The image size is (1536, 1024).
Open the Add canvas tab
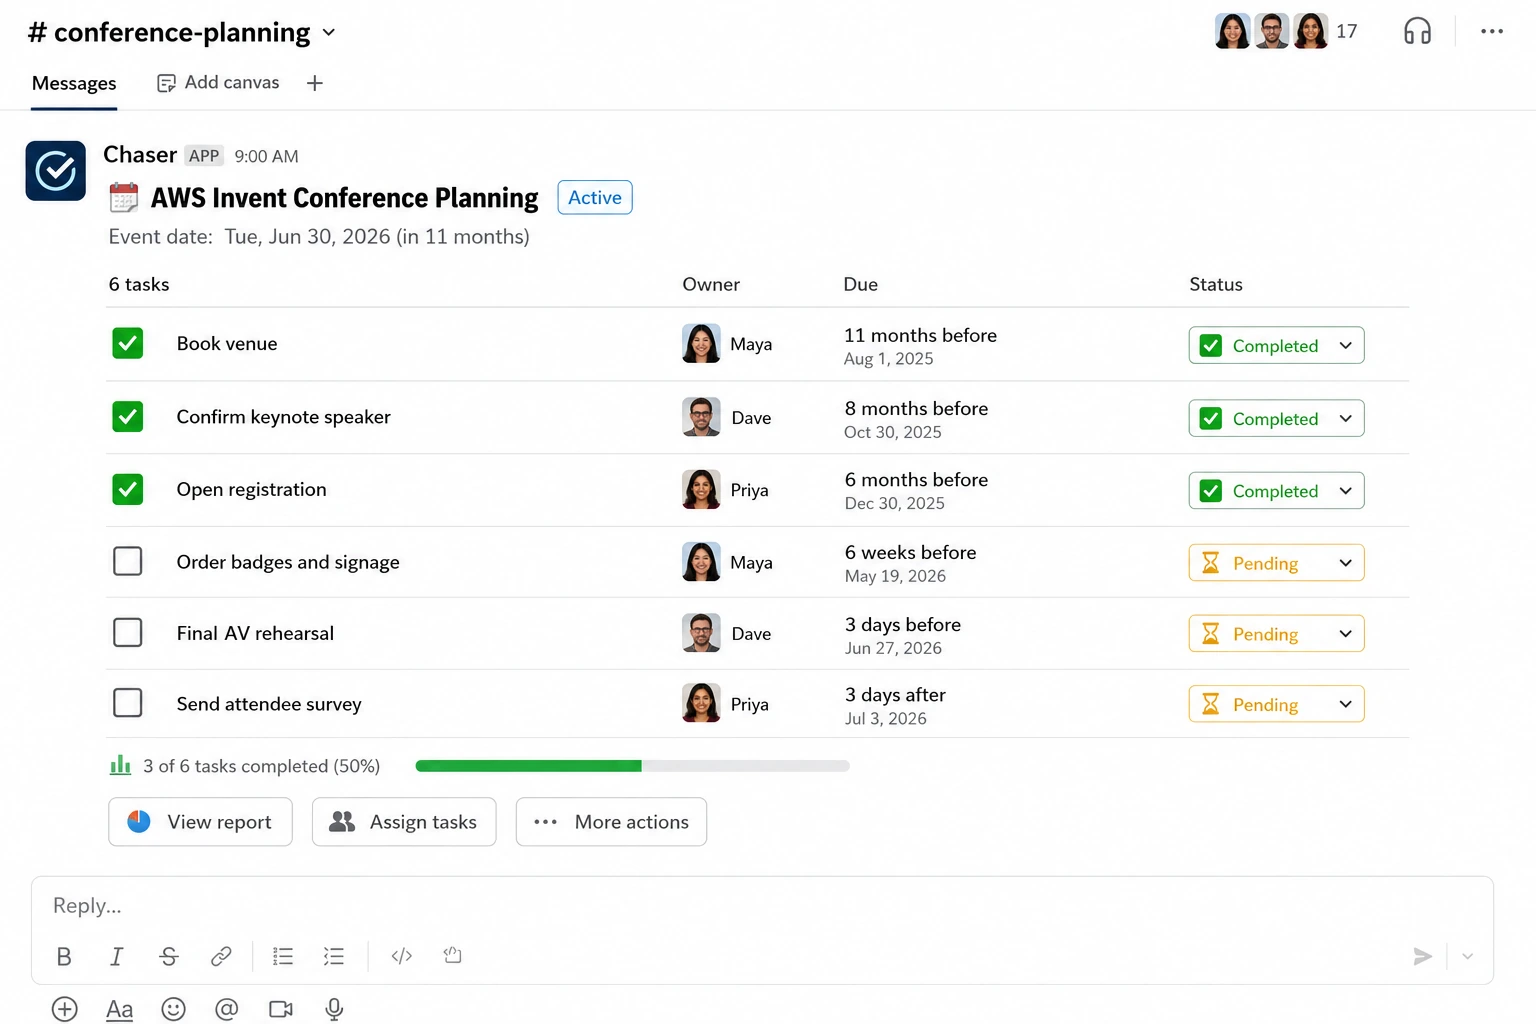pyautogui.click(x=218, y=83)
